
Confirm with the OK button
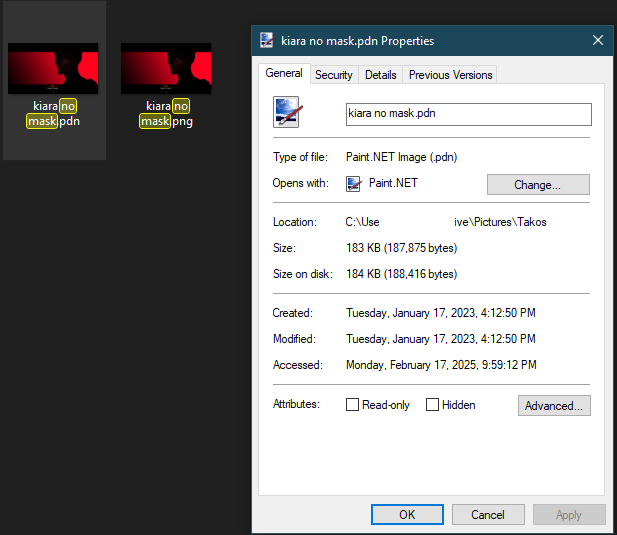(x=407, y=515)
